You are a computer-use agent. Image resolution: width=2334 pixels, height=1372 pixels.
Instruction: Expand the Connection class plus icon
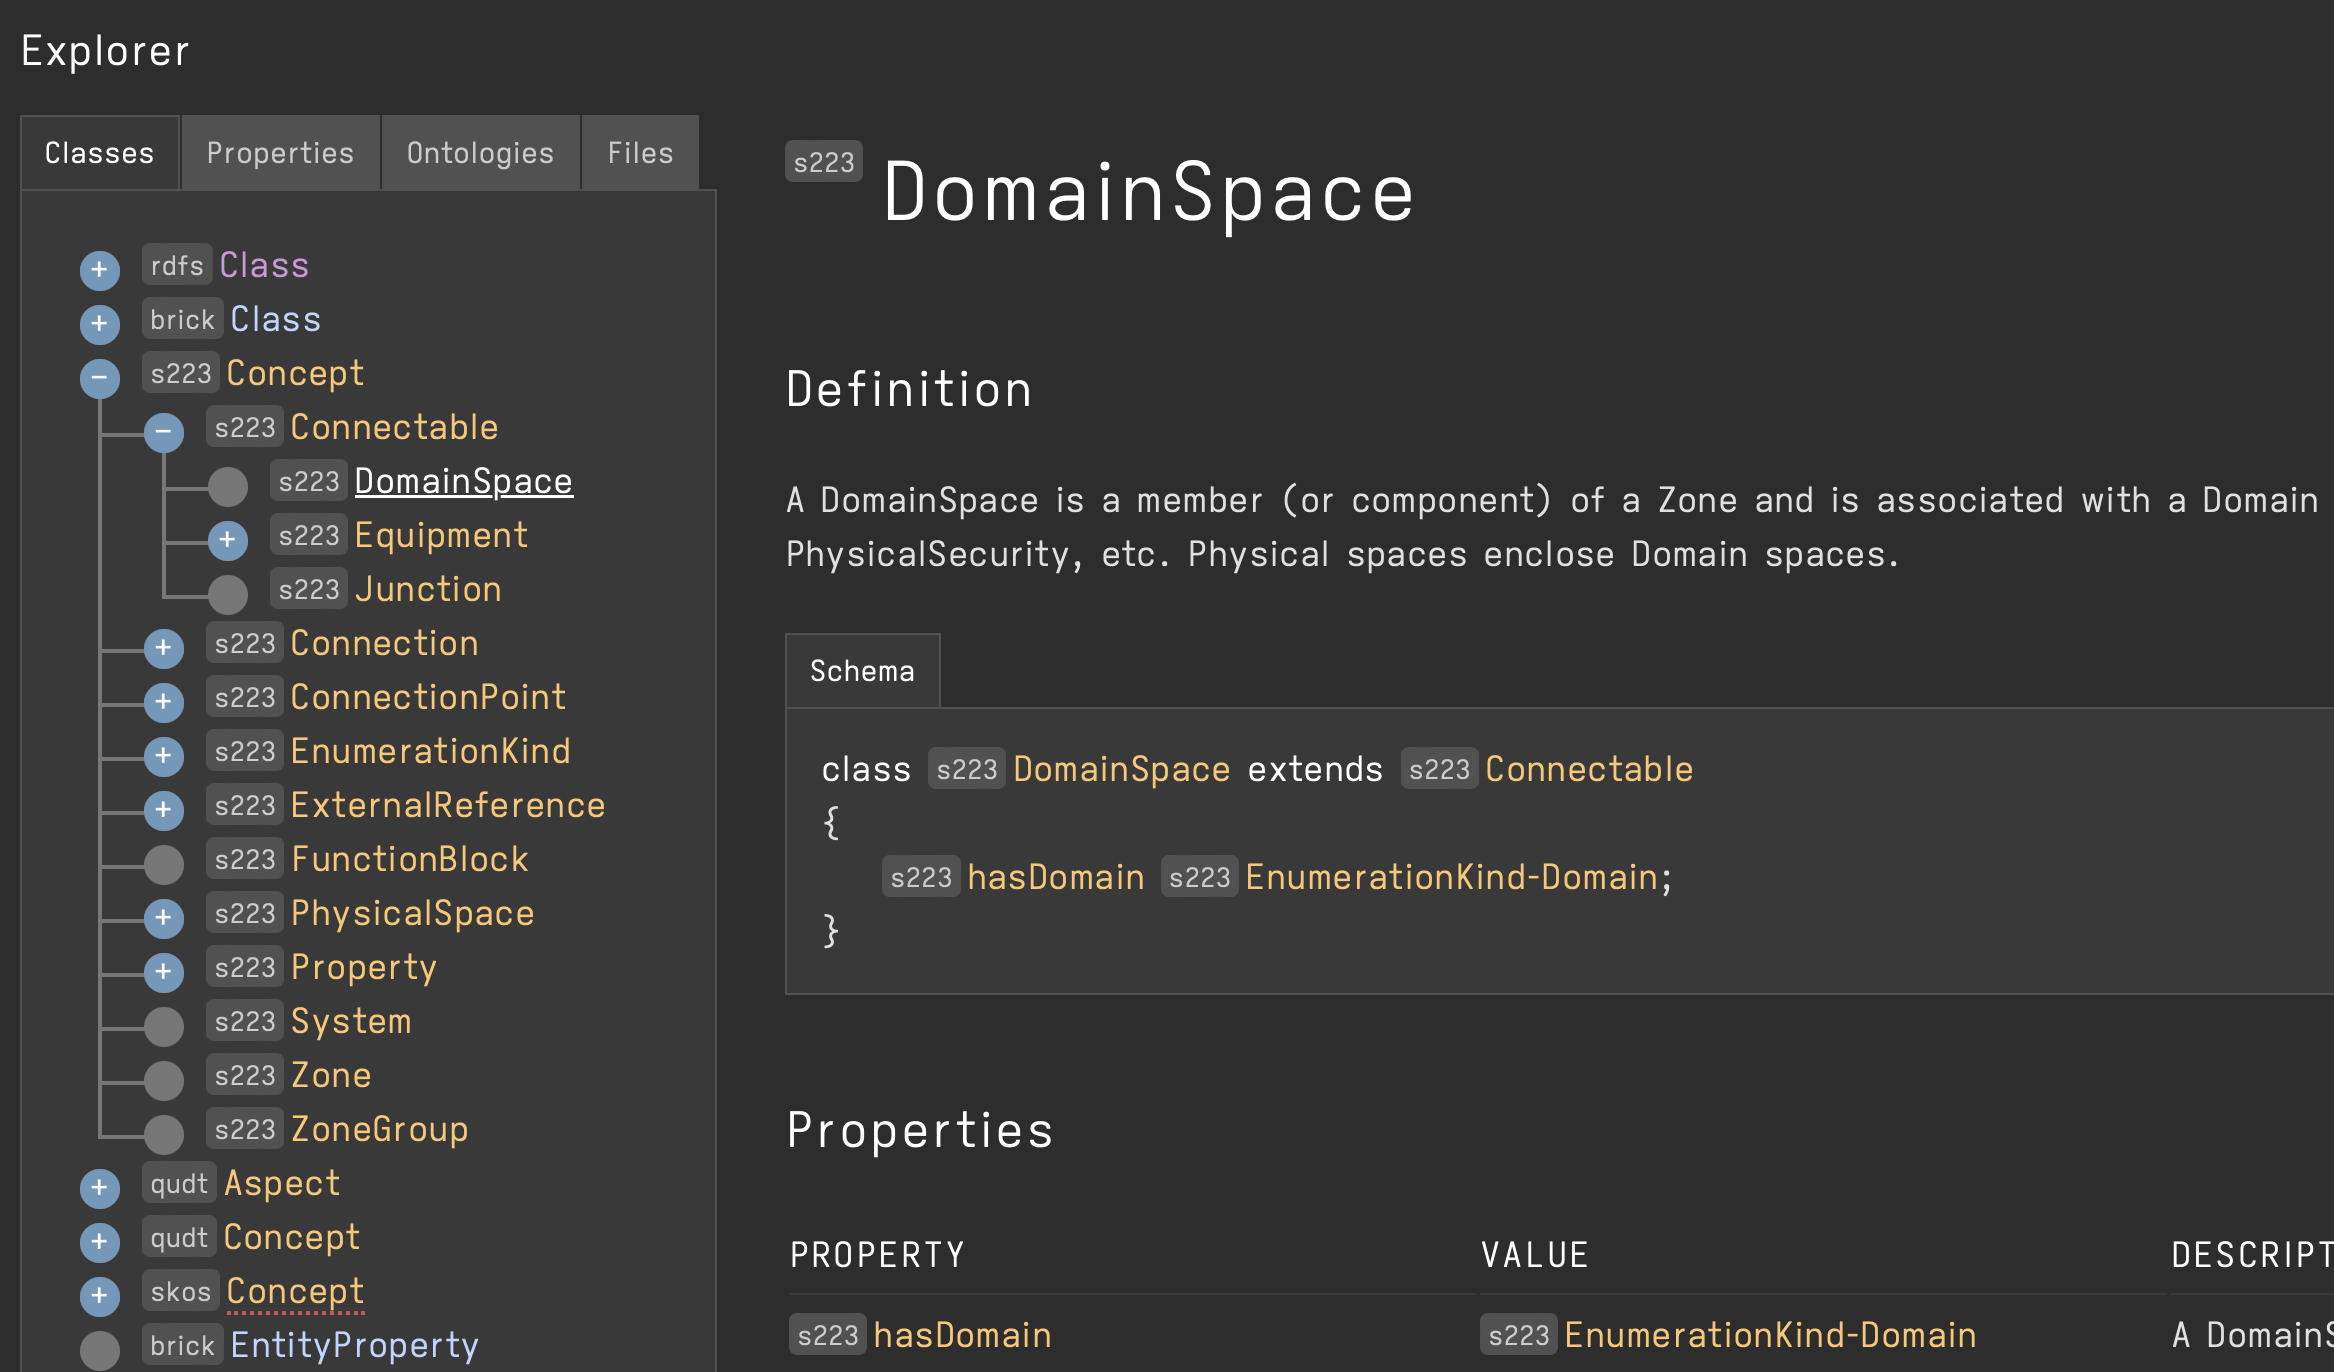163,647
